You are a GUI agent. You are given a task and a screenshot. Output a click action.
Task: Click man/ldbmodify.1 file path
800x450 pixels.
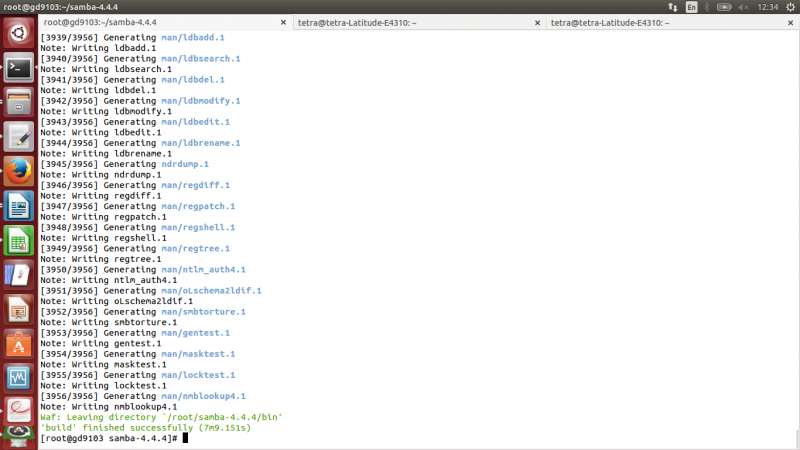pyautogui.click(x=201, y=101)
